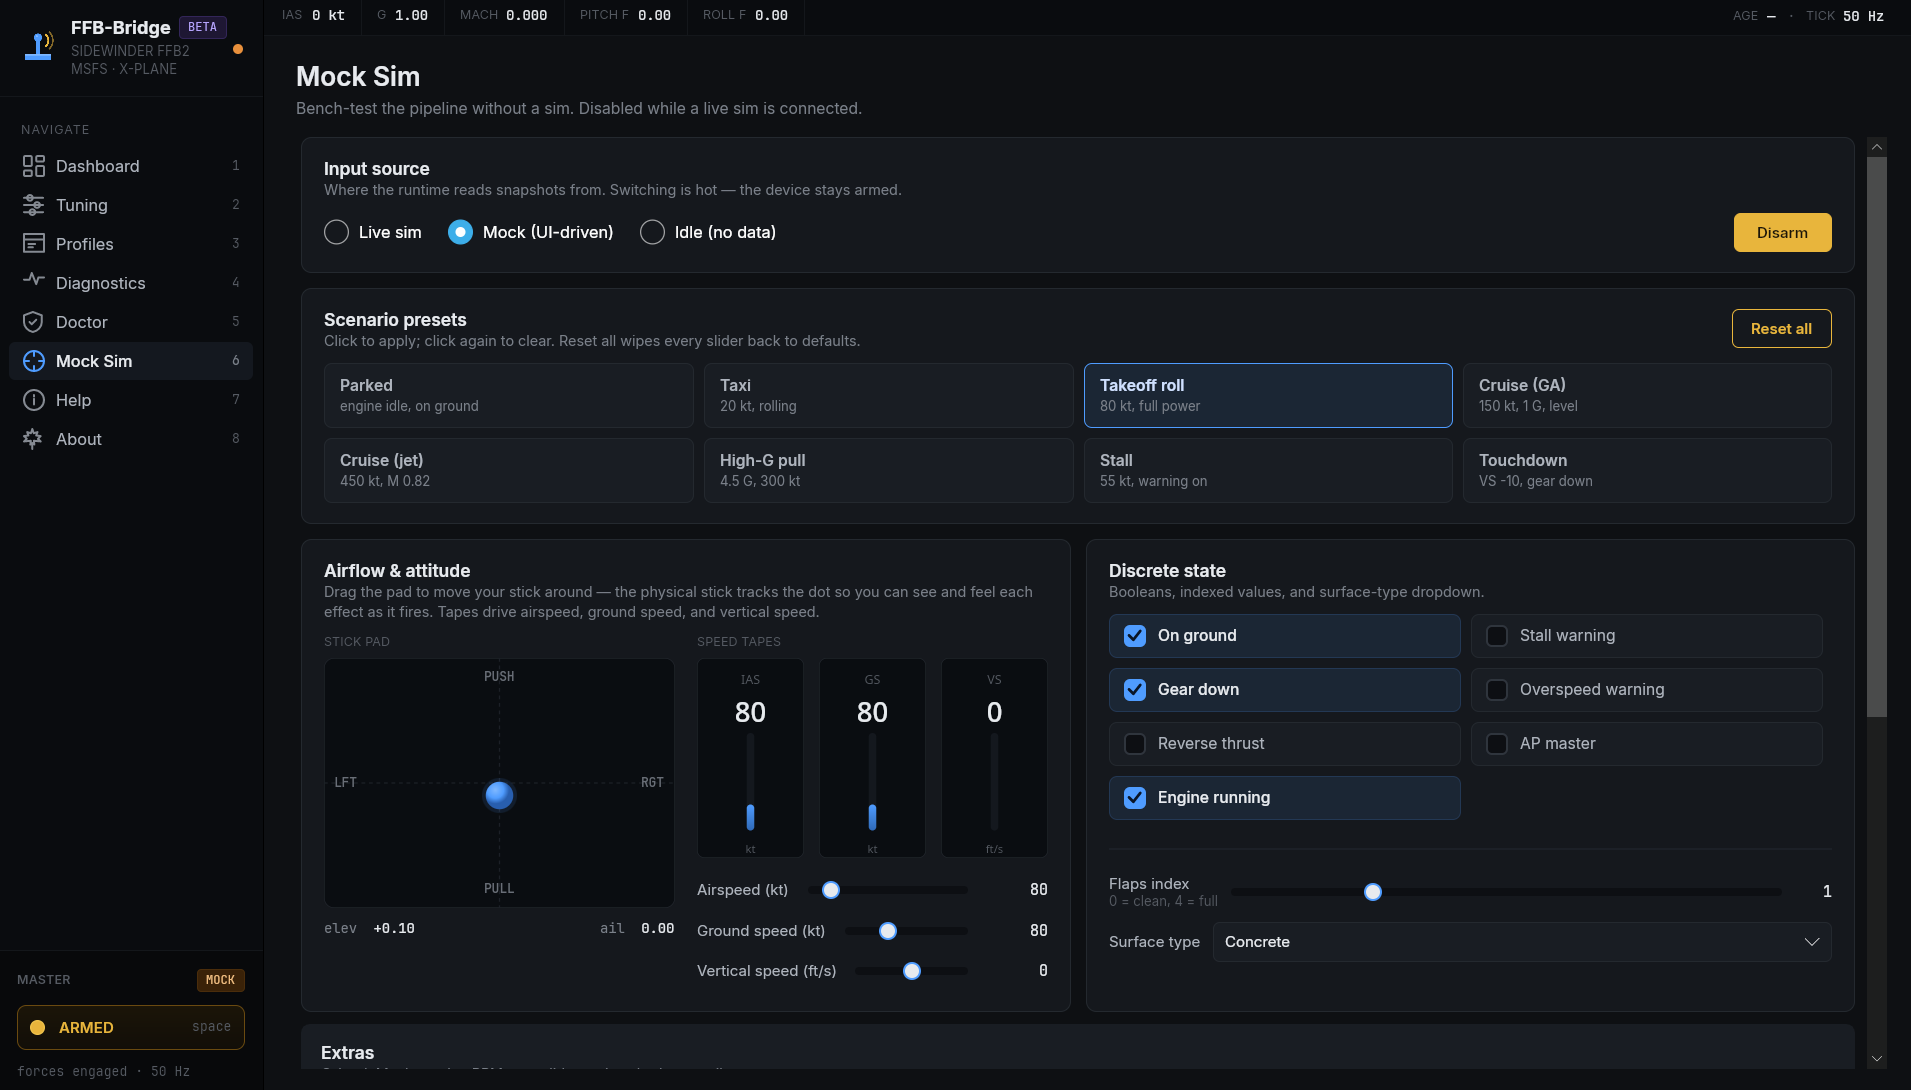The height and width of the screenshot is (1090, 1911).
Task: Click the Diagnostics pulse icon
Action: 33,281
